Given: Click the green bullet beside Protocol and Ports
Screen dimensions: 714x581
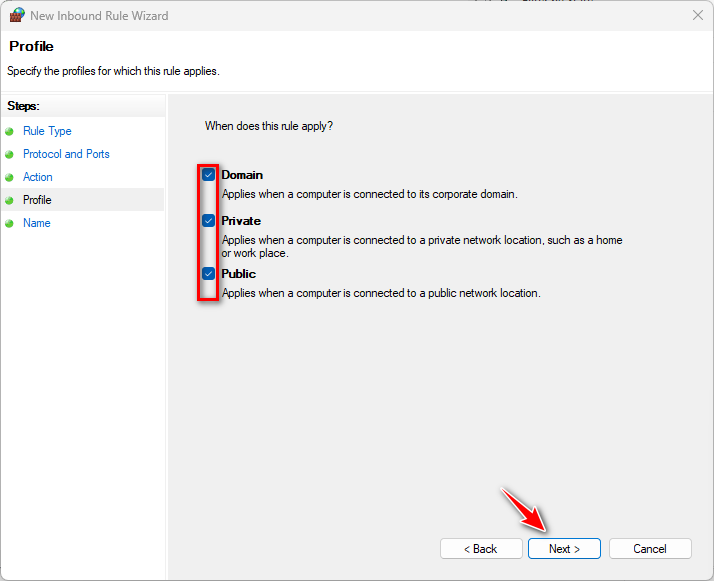Looking at the screenshot, I should (10, 154).
